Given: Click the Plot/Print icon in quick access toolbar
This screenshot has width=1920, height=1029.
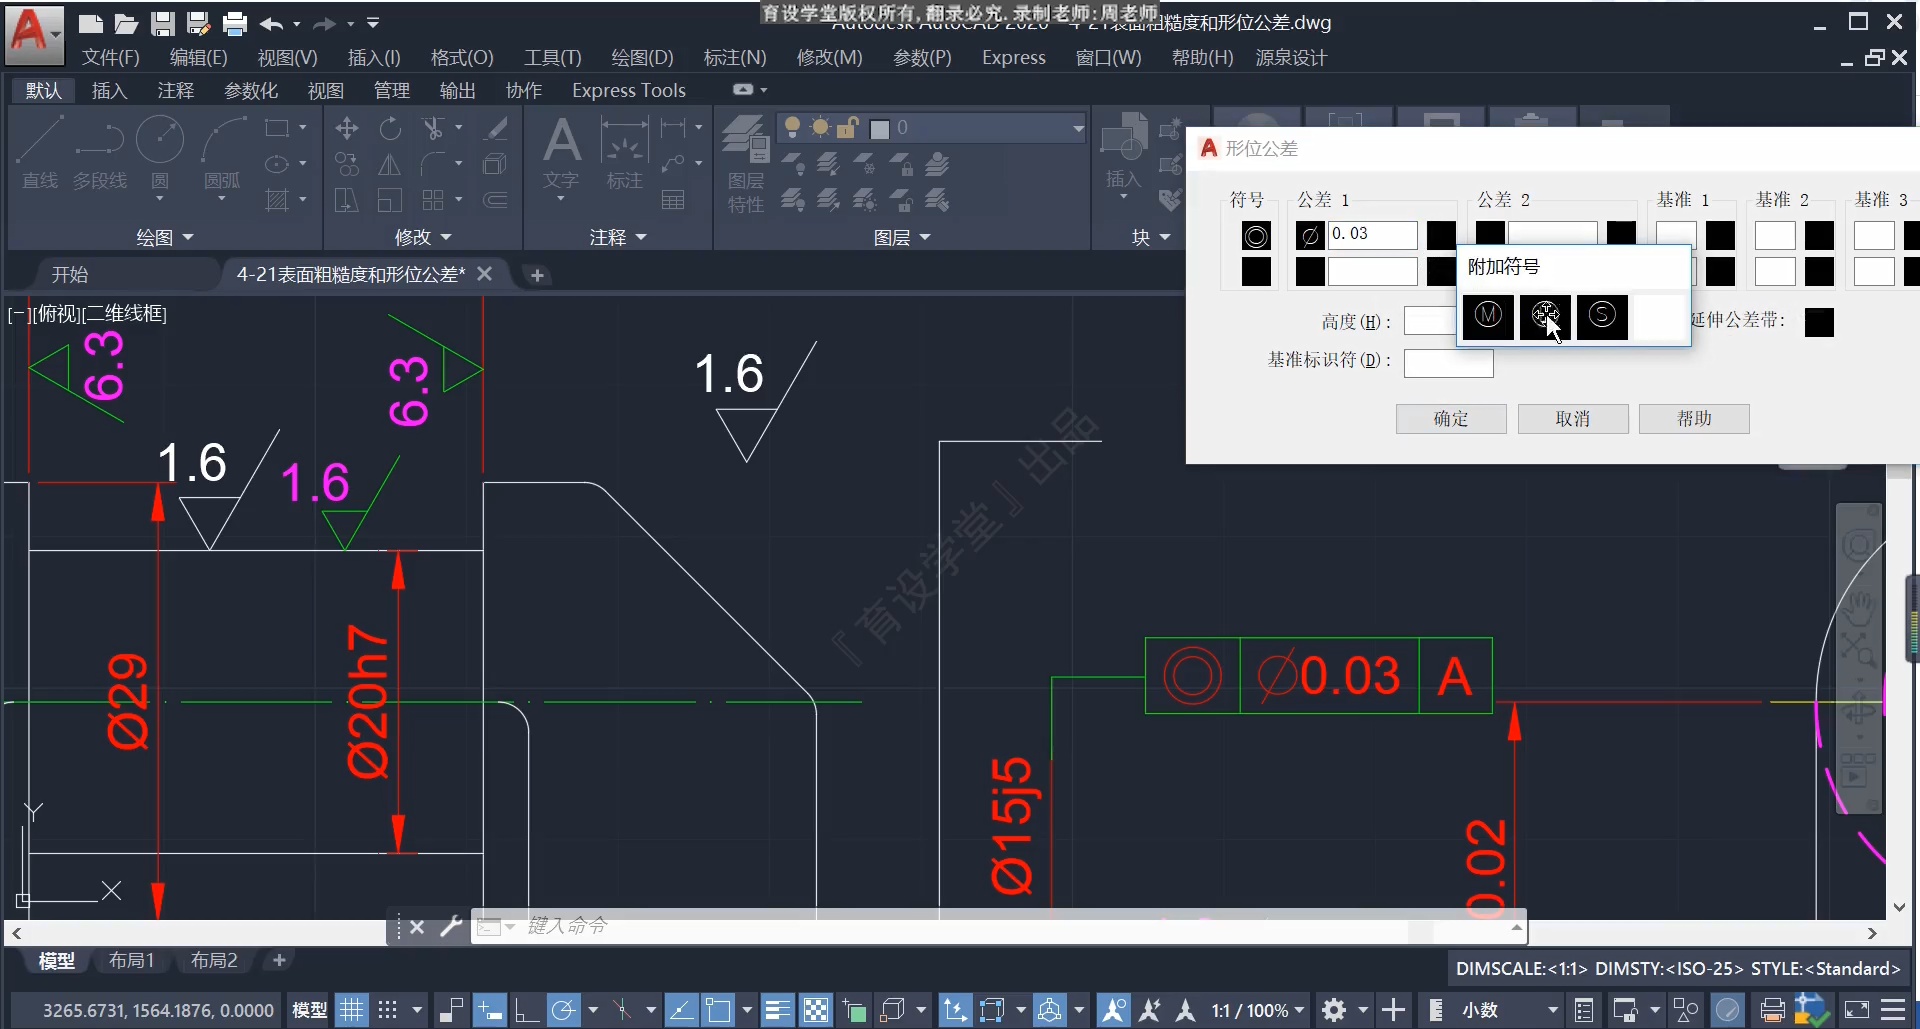Looking at the screenshot, I should click(x=235, y=23).
